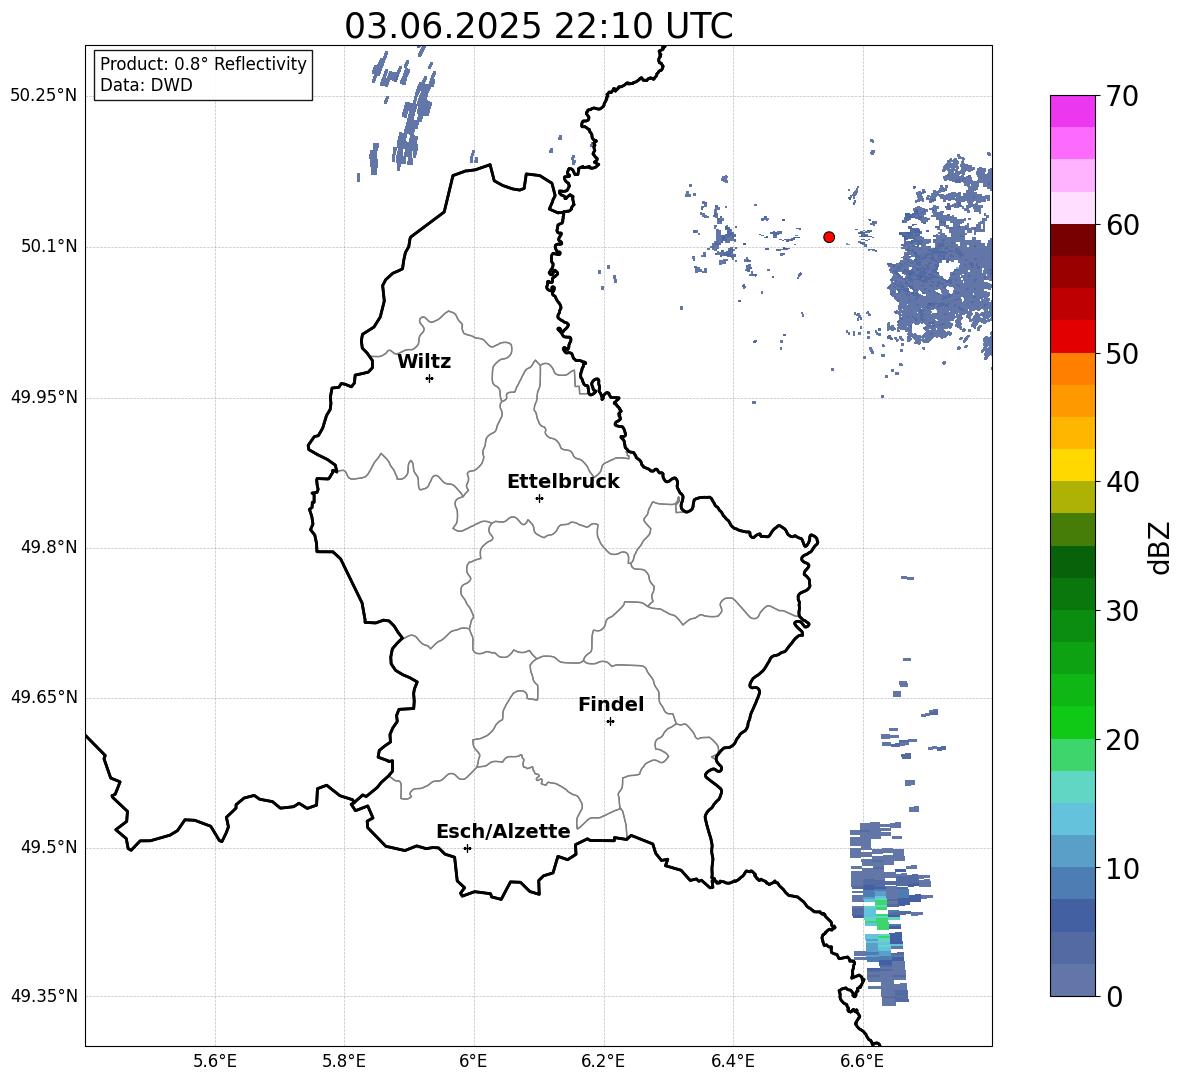Click the 6.6°E longitude label
Image resolution: width=1184 pixels, height=1081 pixels.
click(862, 1061)
